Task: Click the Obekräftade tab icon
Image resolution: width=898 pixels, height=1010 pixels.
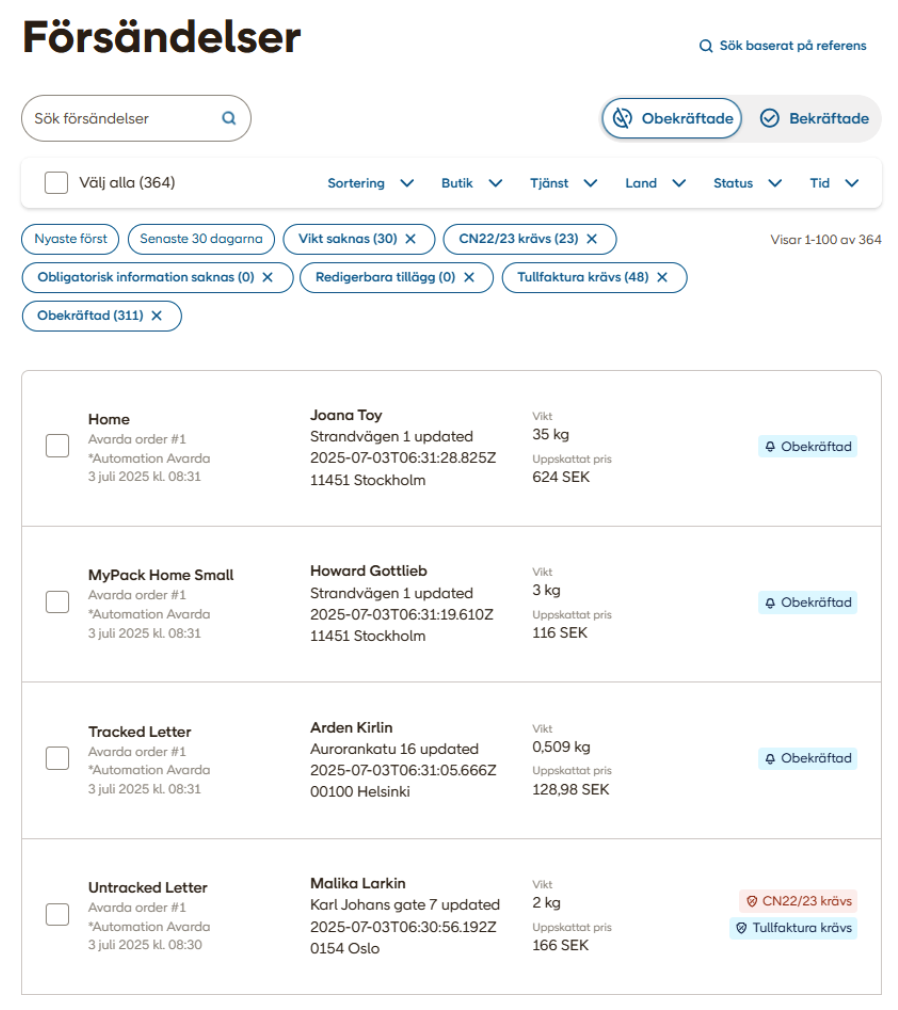Action: click(x=622, y=118)
